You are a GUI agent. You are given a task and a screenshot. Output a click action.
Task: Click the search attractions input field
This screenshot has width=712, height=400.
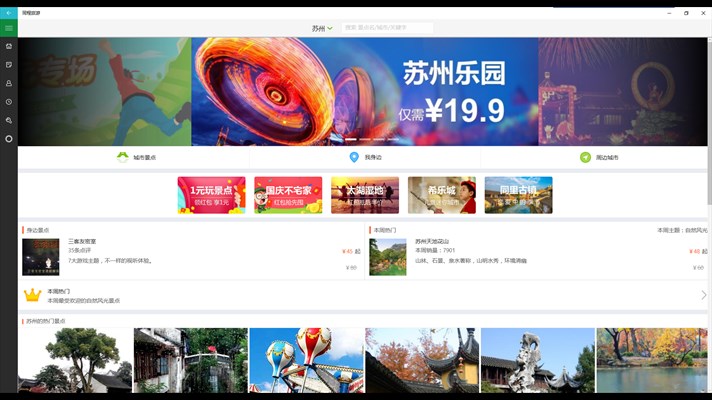tap(388, 28)
